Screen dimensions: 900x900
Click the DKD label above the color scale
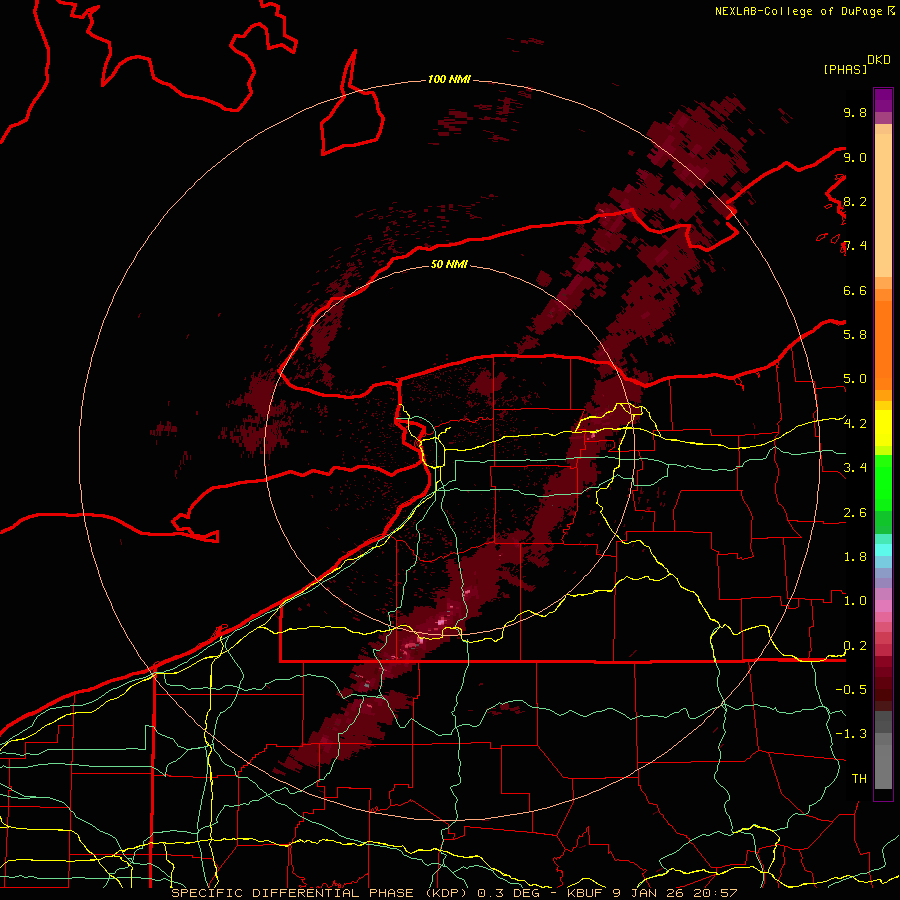click(x=879, y=60)
